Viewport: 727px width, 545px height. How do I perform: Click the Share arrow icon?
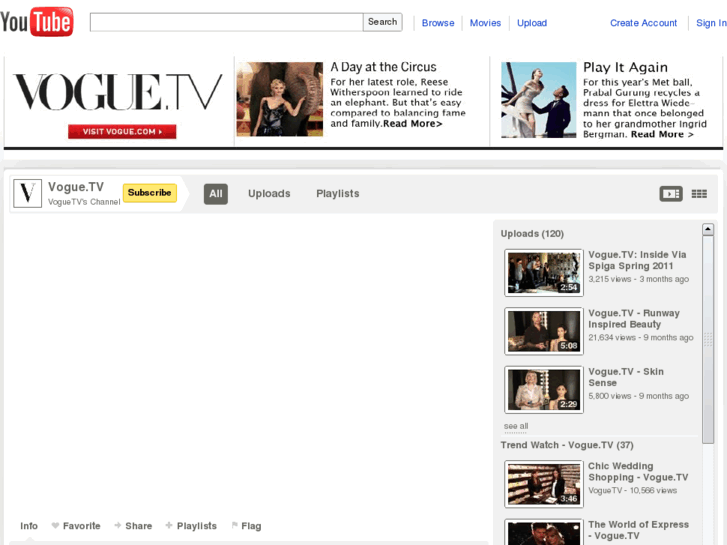118,526
